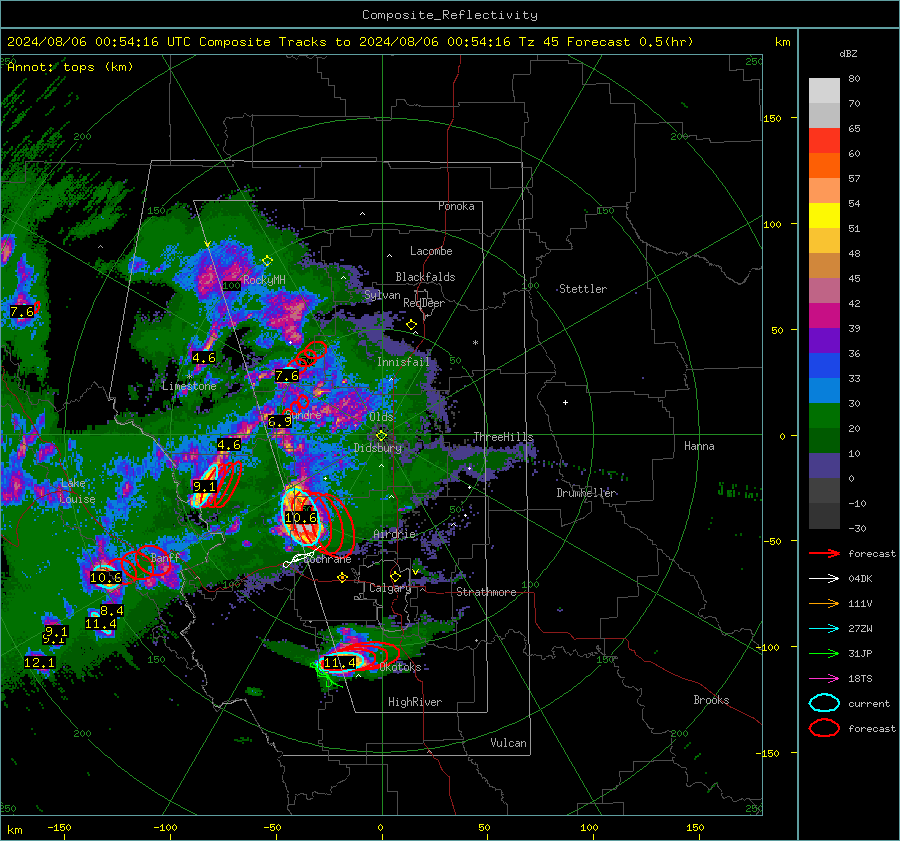Viewport: 900px width, 841px height.
Task: Click the 10.6 storm top left of Banff
Action: coord(106,577)
